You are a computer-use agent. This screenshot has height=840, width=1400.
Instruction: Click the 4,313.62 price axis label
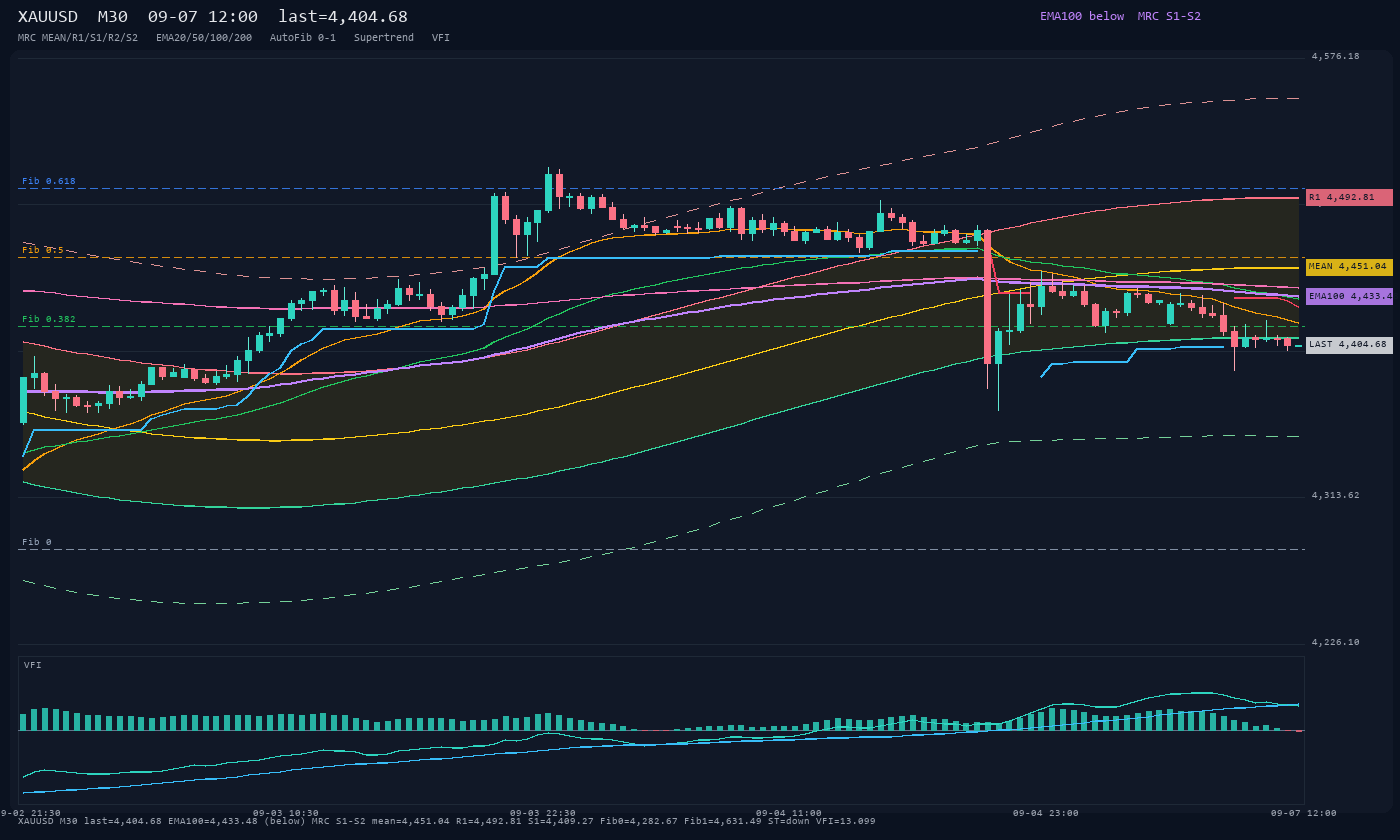(x=1336, y=495)
